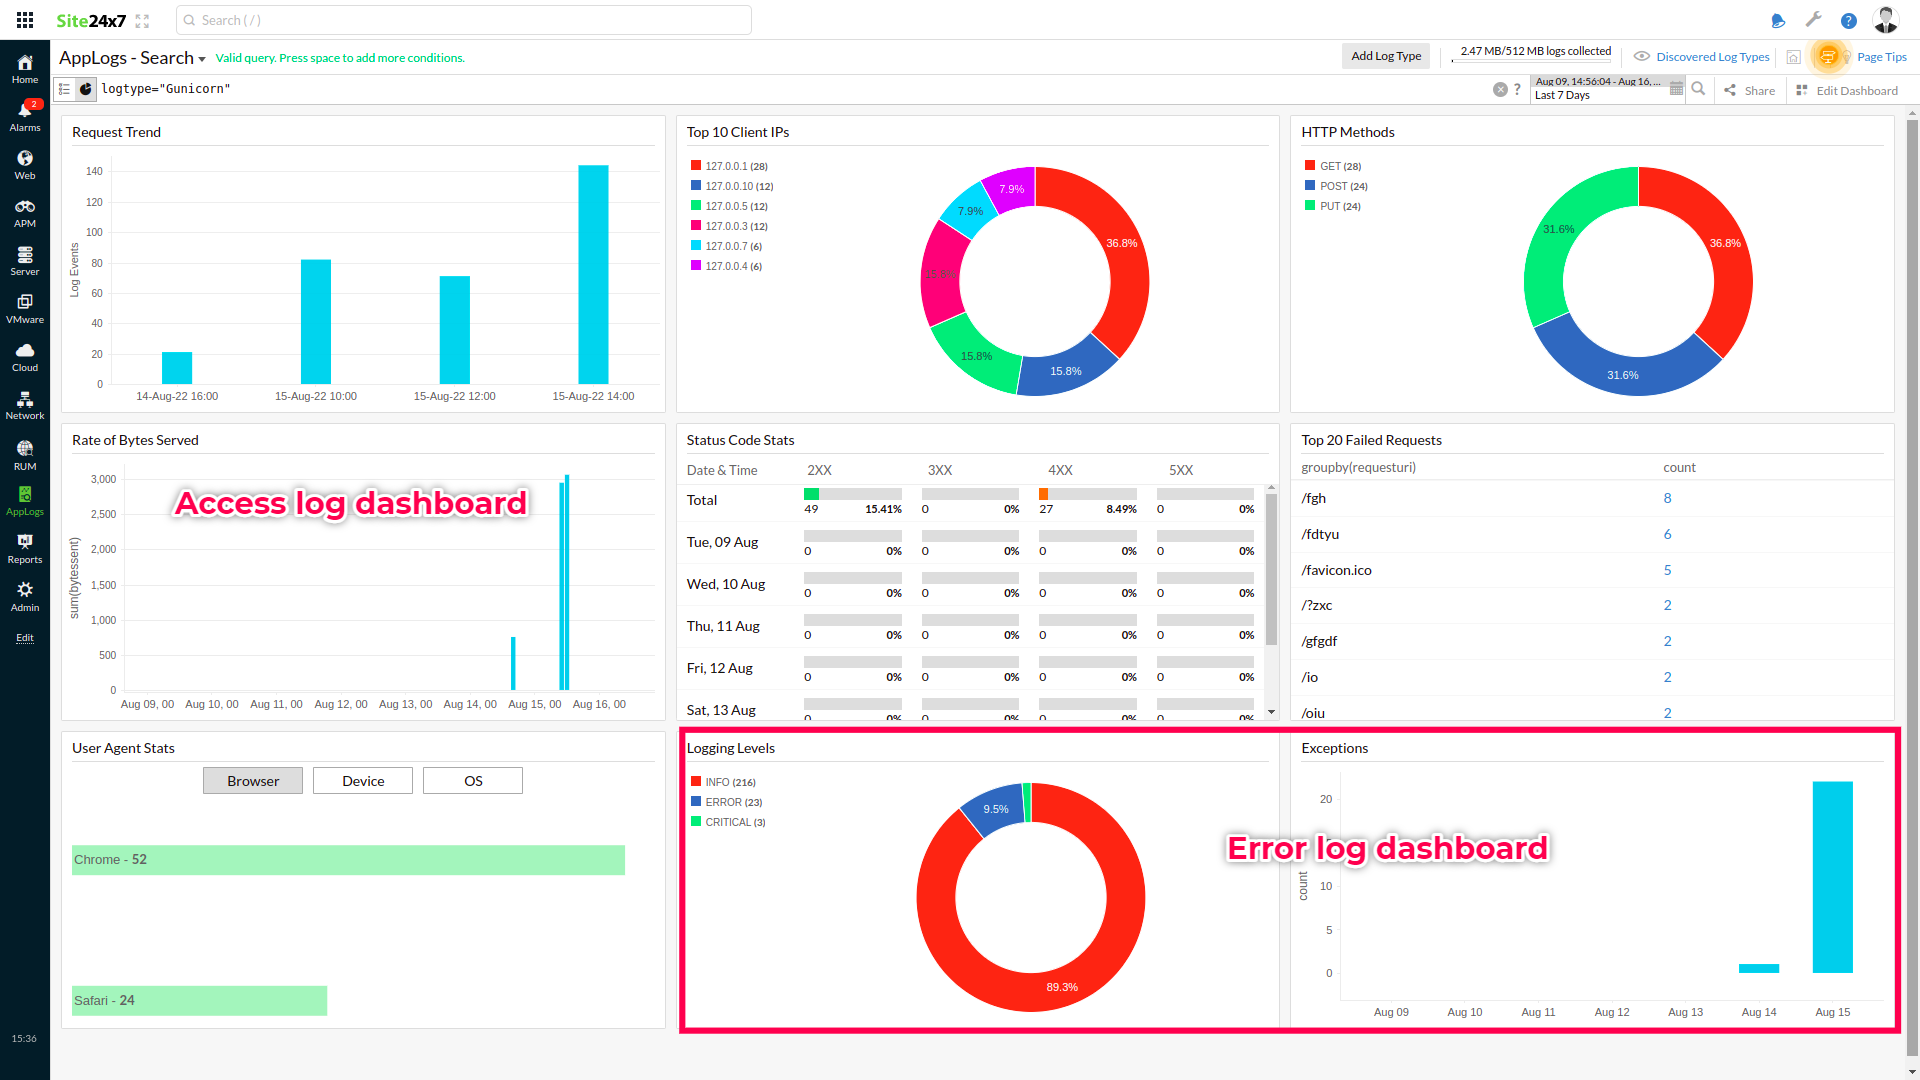Click the app launcher grid icon

[25, 20]
